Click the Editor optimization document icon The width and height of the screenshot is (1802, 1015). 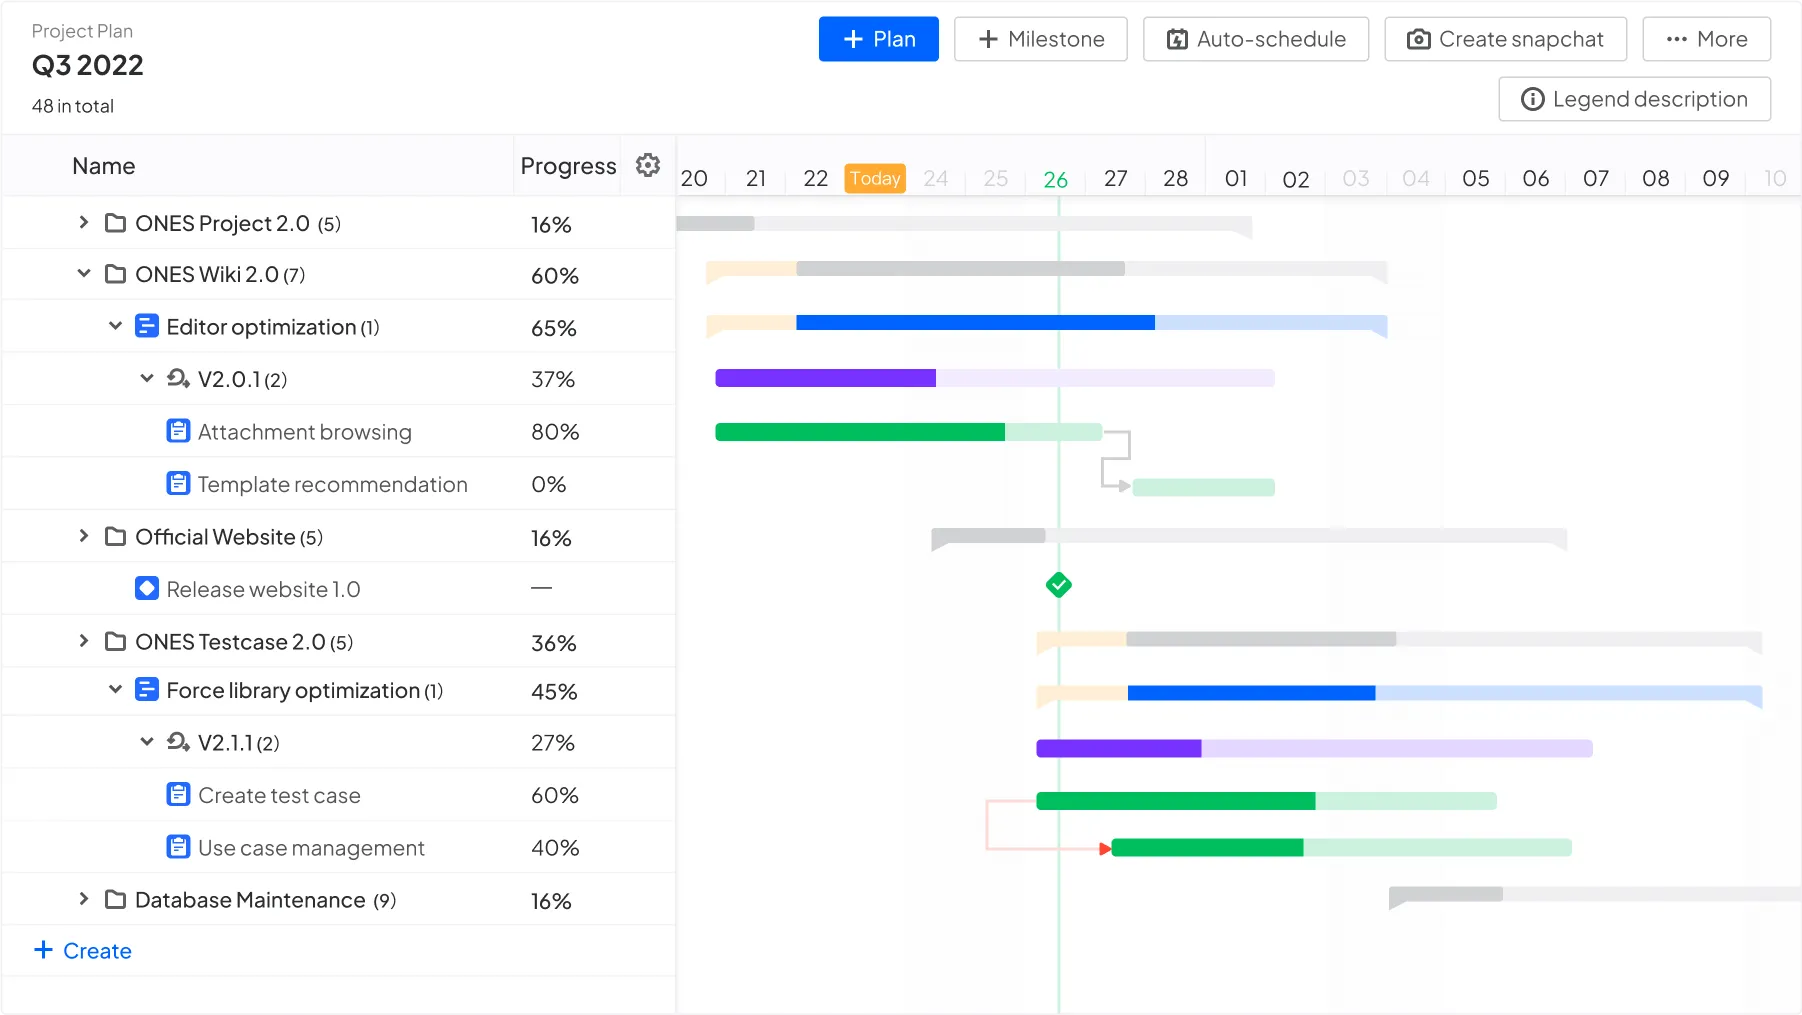(x=147, y=326)
